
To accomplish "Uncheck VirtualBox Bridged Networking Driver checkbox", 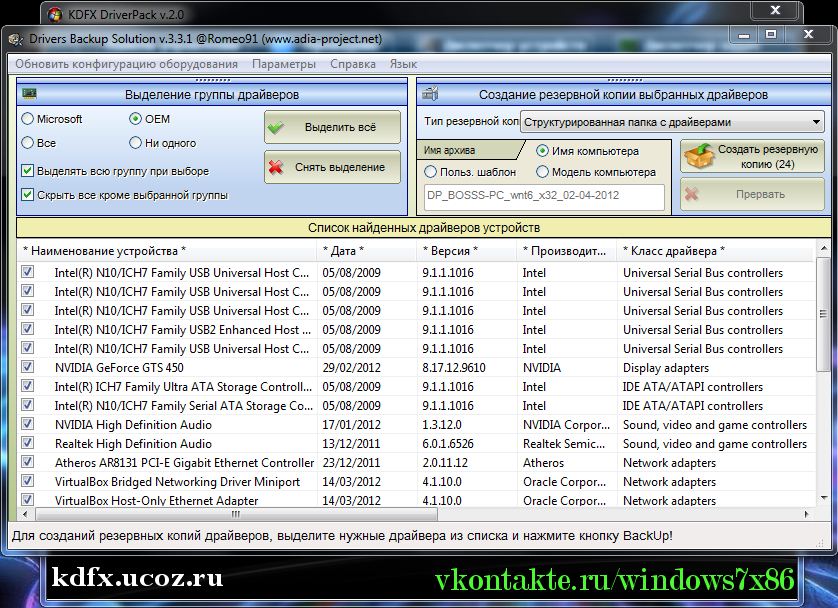I will (x=27, y=481).
